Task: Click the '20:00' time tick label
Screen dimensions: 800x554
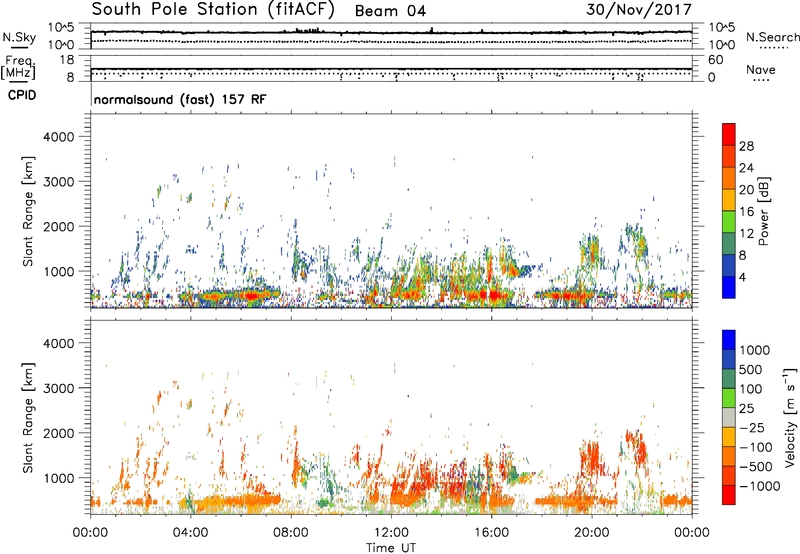Action: click(592, 533)
